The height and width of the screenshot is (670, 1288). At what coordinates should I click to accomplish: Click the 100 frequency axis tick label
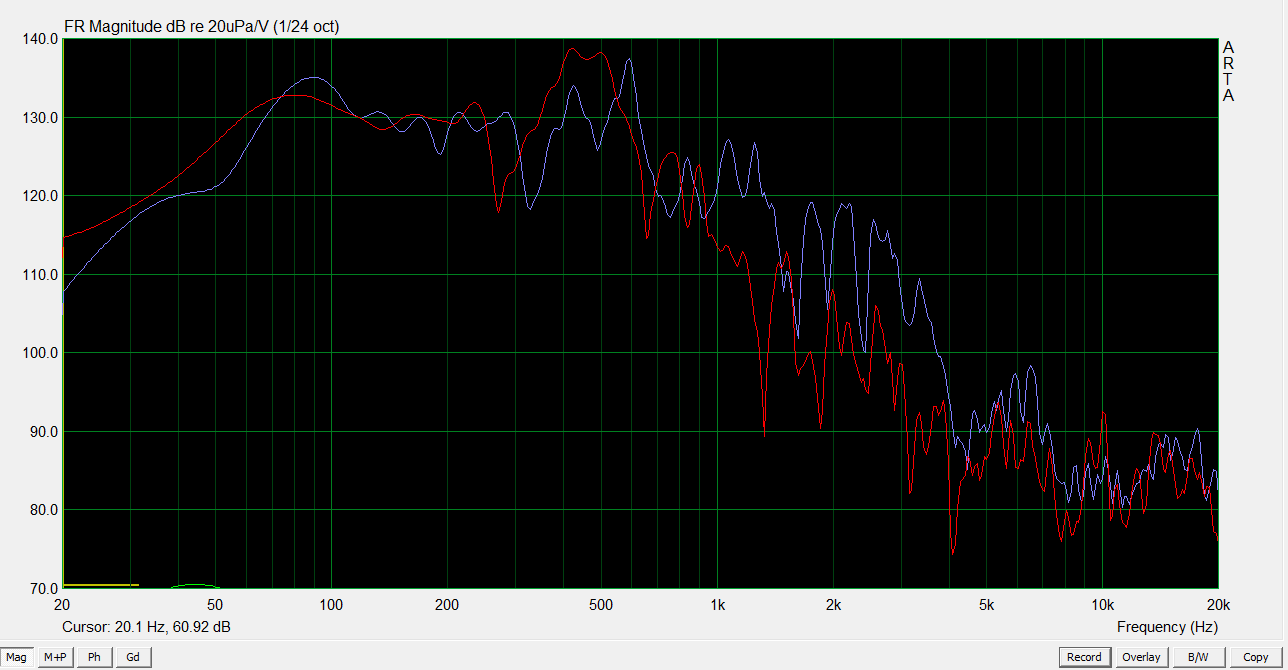click(x=331, y=605)
